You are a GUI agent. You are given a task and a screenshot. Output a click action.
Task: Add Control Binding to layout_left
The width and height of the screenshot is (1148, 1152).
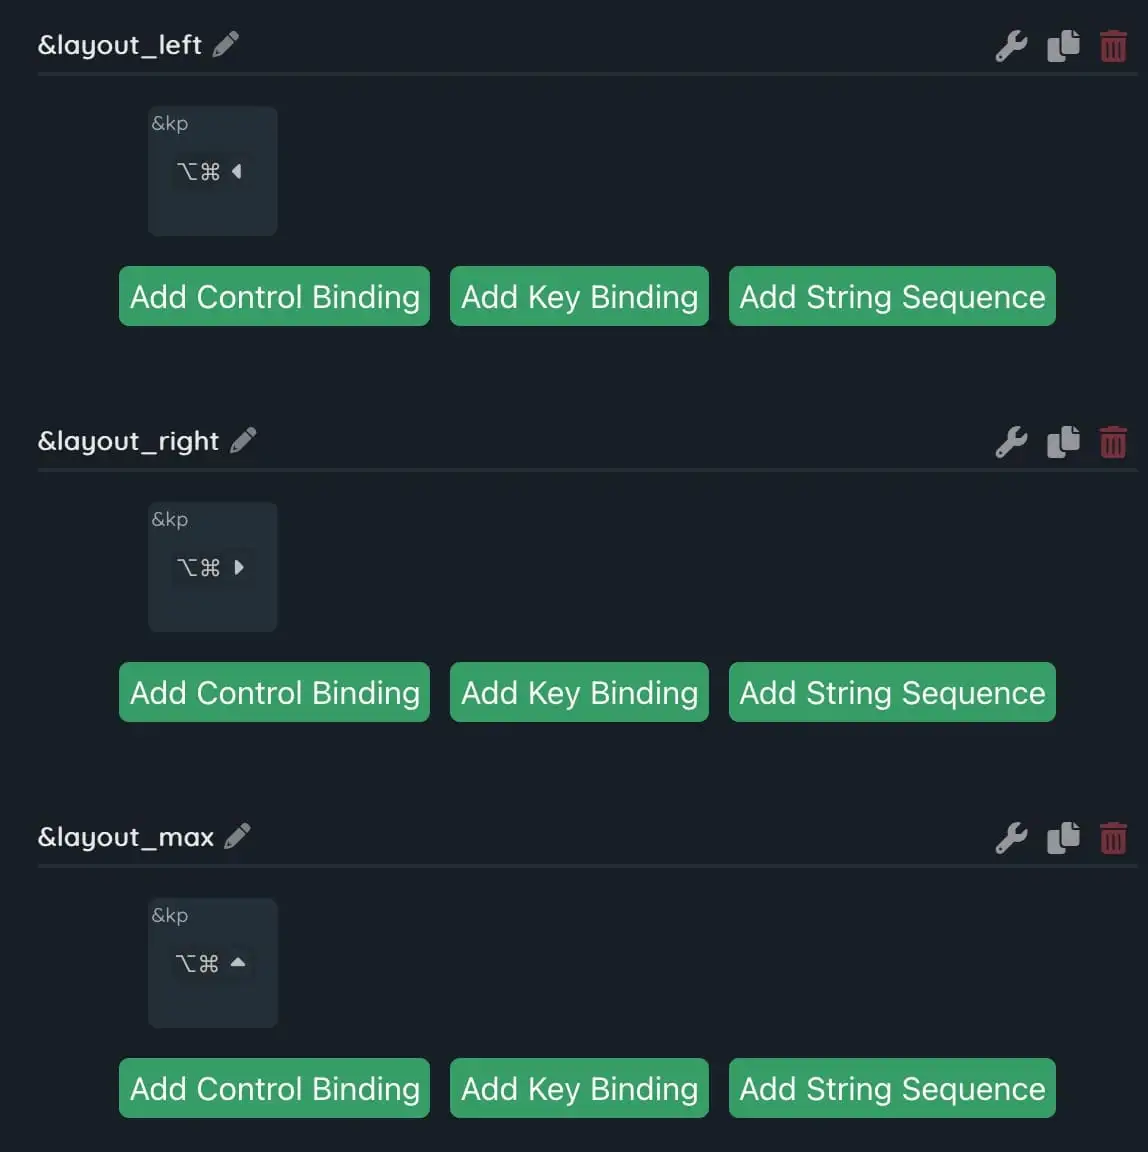[x=274, y=296]
